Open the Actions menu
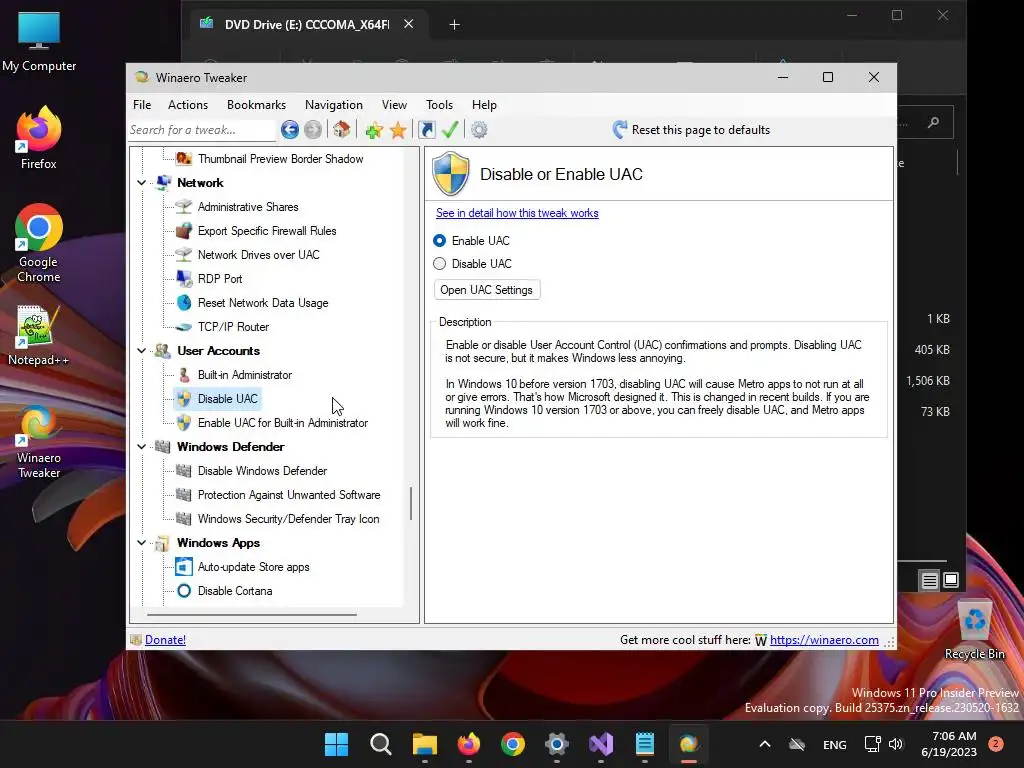Screen dimensions: 1024x768 tap(188, 104)
